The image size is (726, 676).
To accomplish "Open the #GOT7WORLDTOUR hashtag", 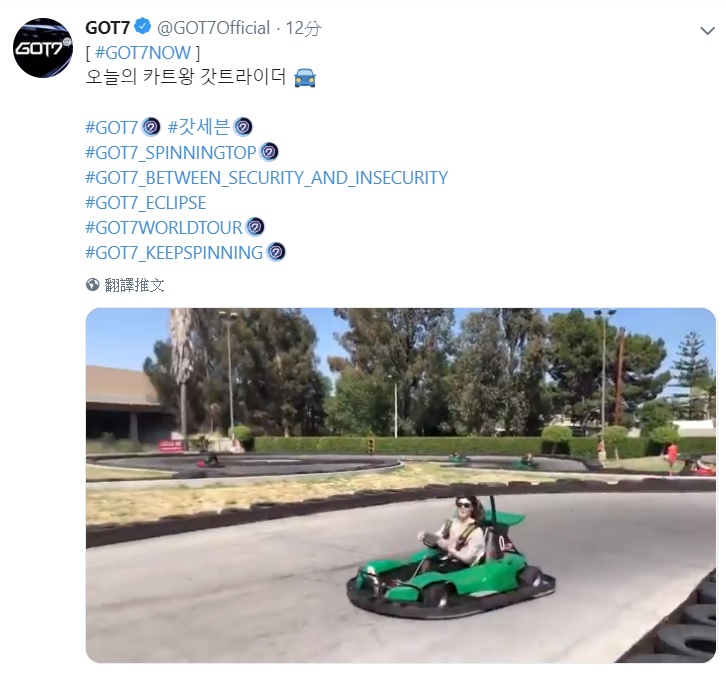I will [x=164, y=228].
